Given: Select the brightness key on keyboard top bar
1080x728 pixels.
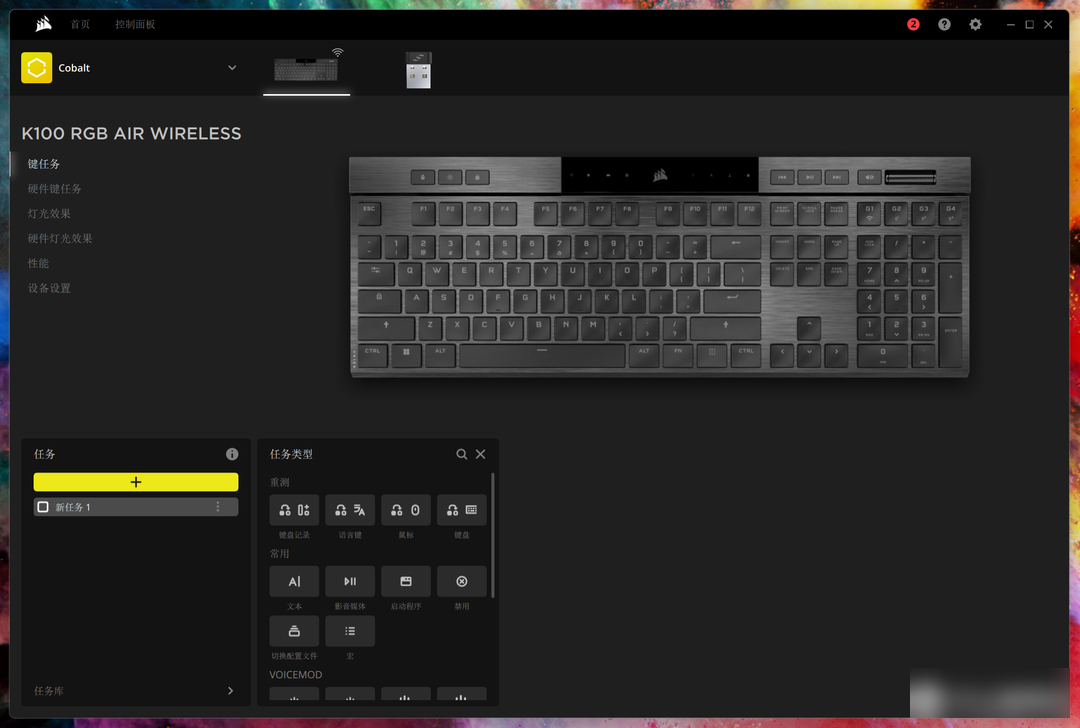Looking at the screenshot, I should pyautogui.click(x=450, y=178).
